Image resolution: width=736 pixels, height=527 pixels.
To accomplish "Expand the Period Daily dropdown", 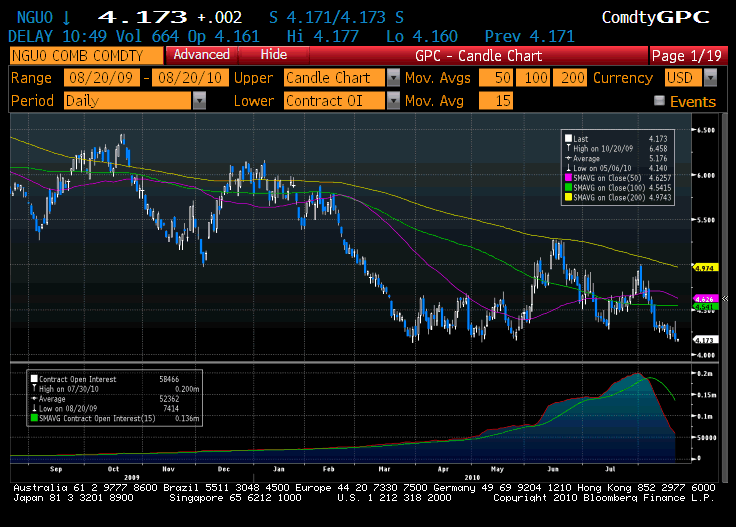I will (199, 101).
